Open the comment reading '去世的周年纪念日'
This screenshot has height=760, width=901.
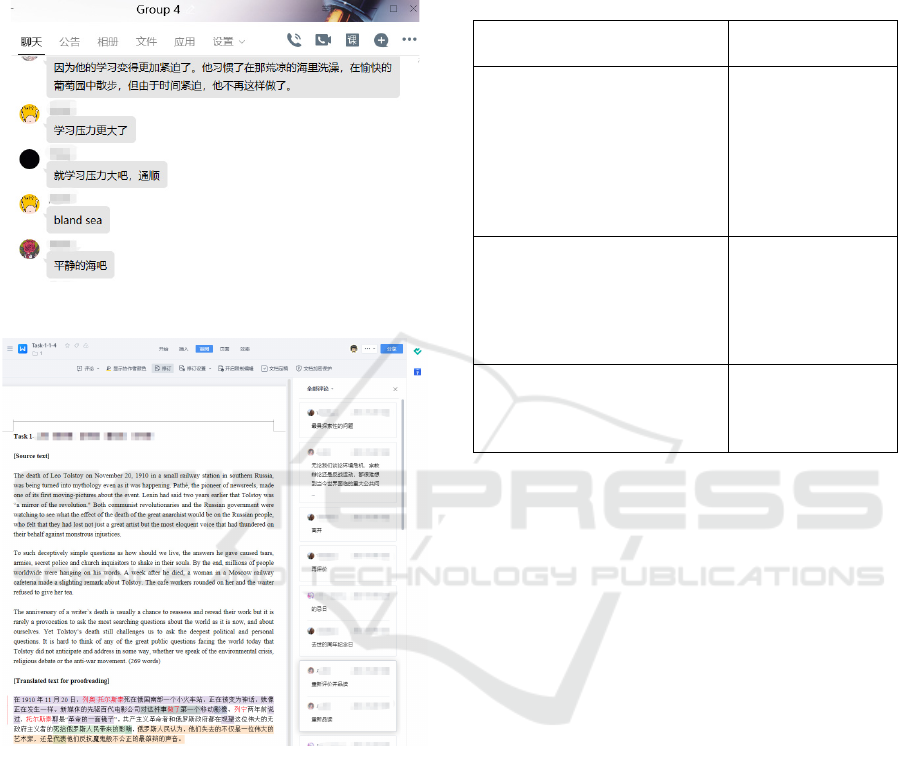pyautogui.click(x=348, y=638)
